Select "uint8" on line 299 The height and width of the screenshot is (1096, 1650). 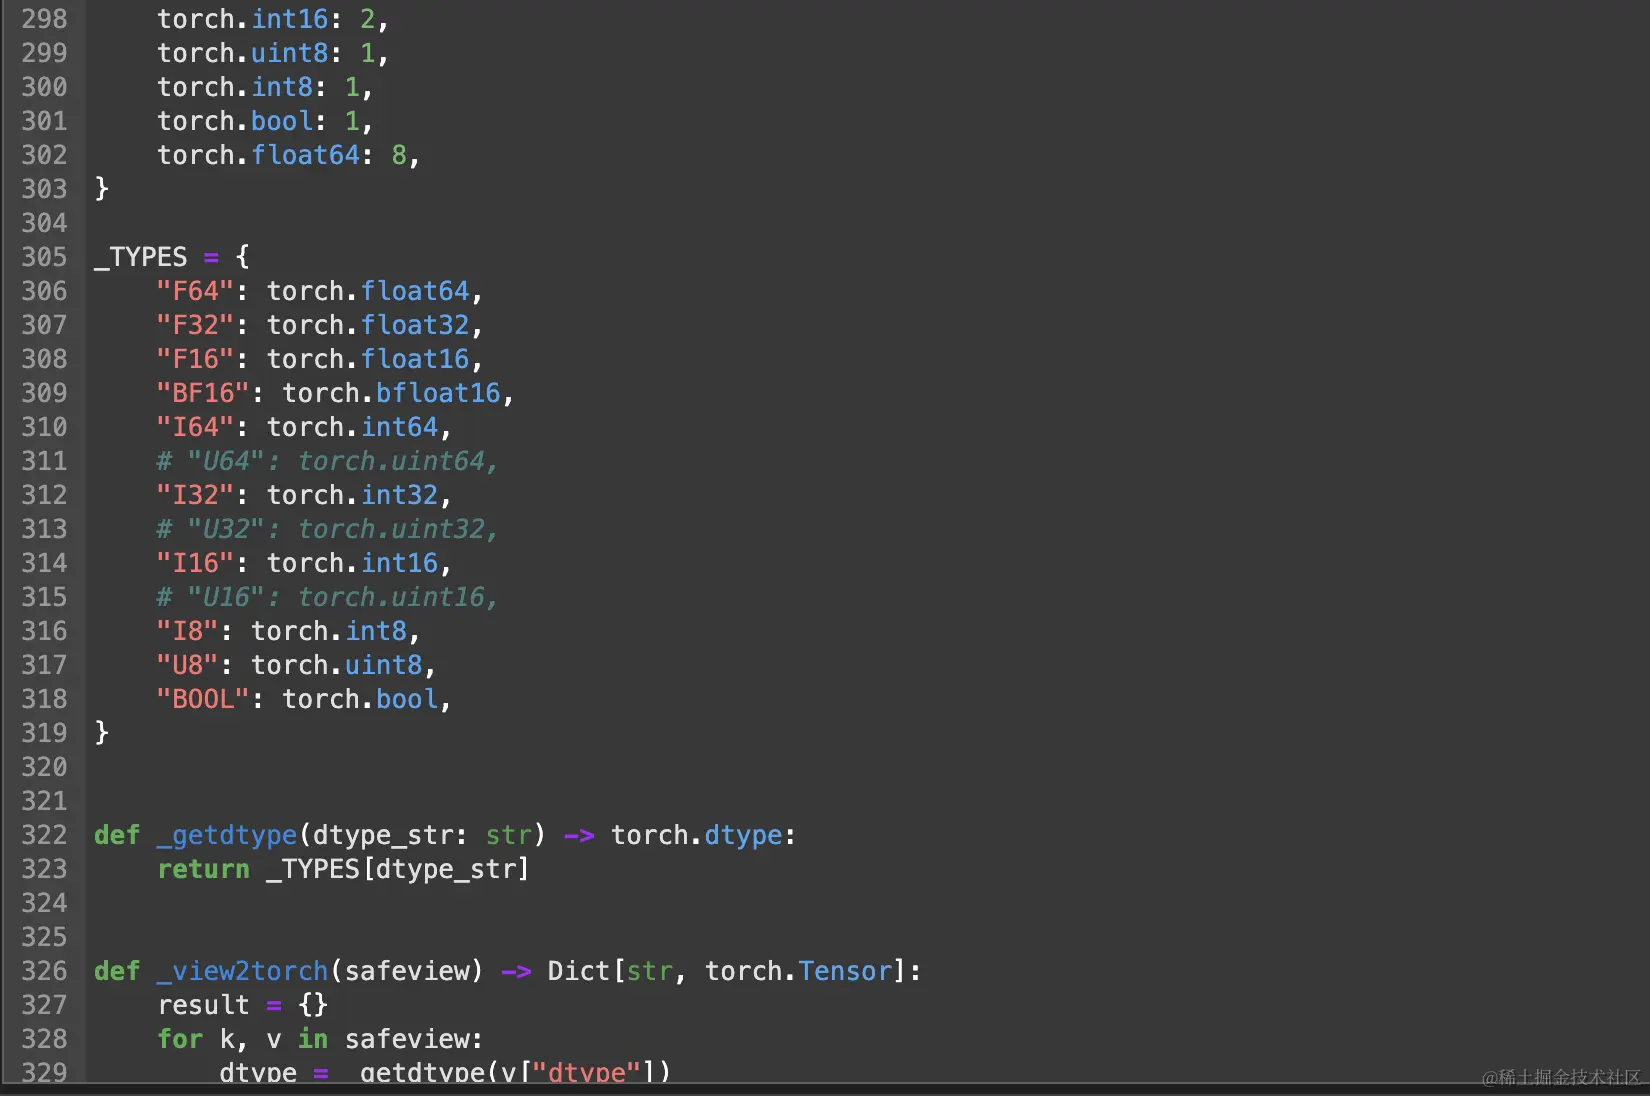pos(290,53)
